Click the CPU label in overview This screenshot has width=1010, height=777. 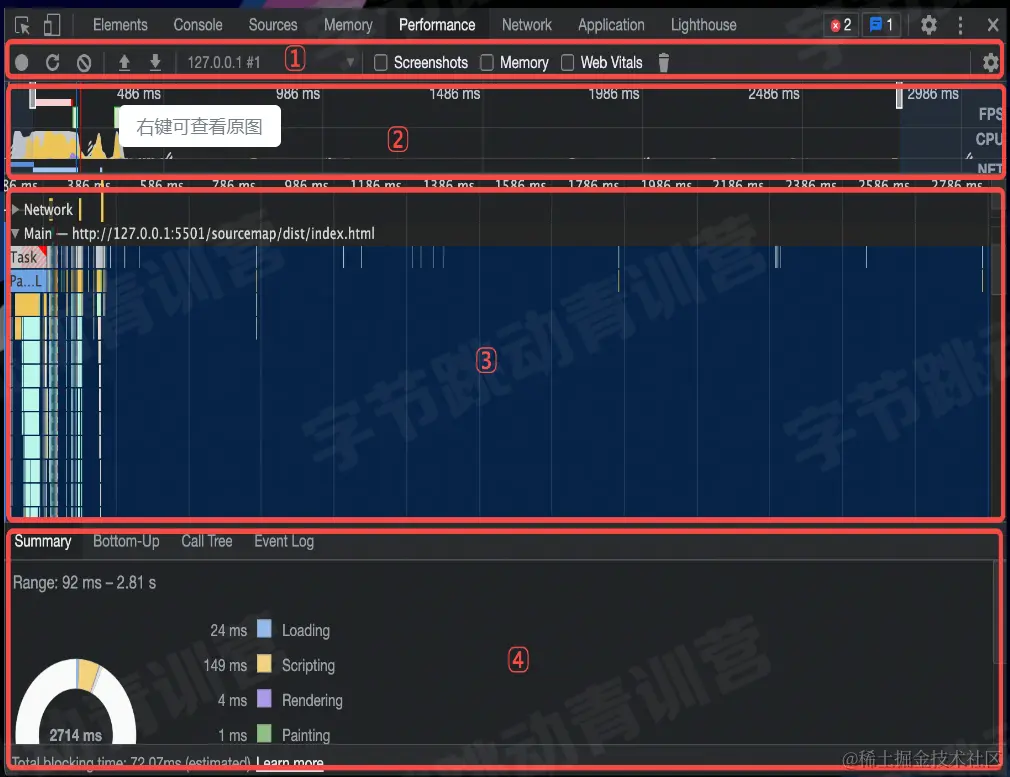tap(988, 139)
